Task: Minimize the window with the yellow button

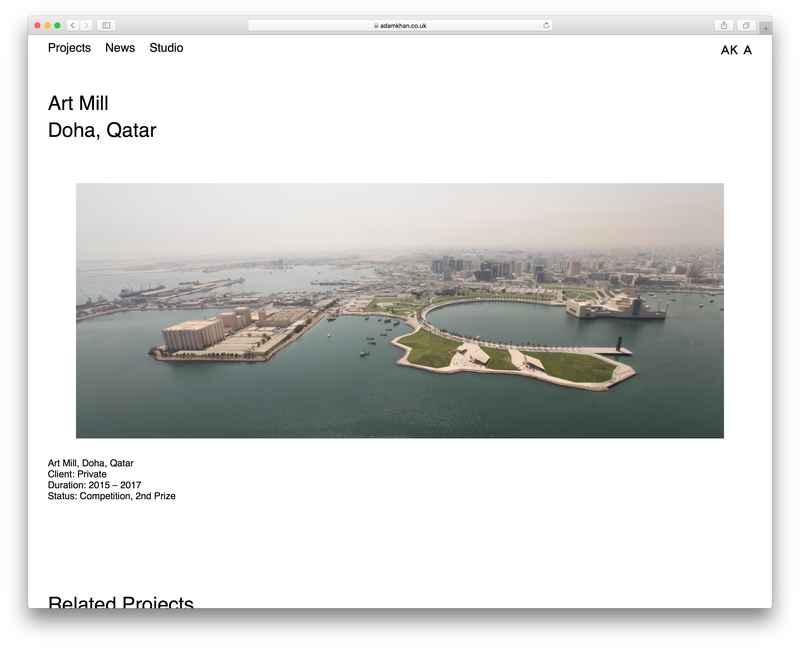Action: (x=47, y=26)
